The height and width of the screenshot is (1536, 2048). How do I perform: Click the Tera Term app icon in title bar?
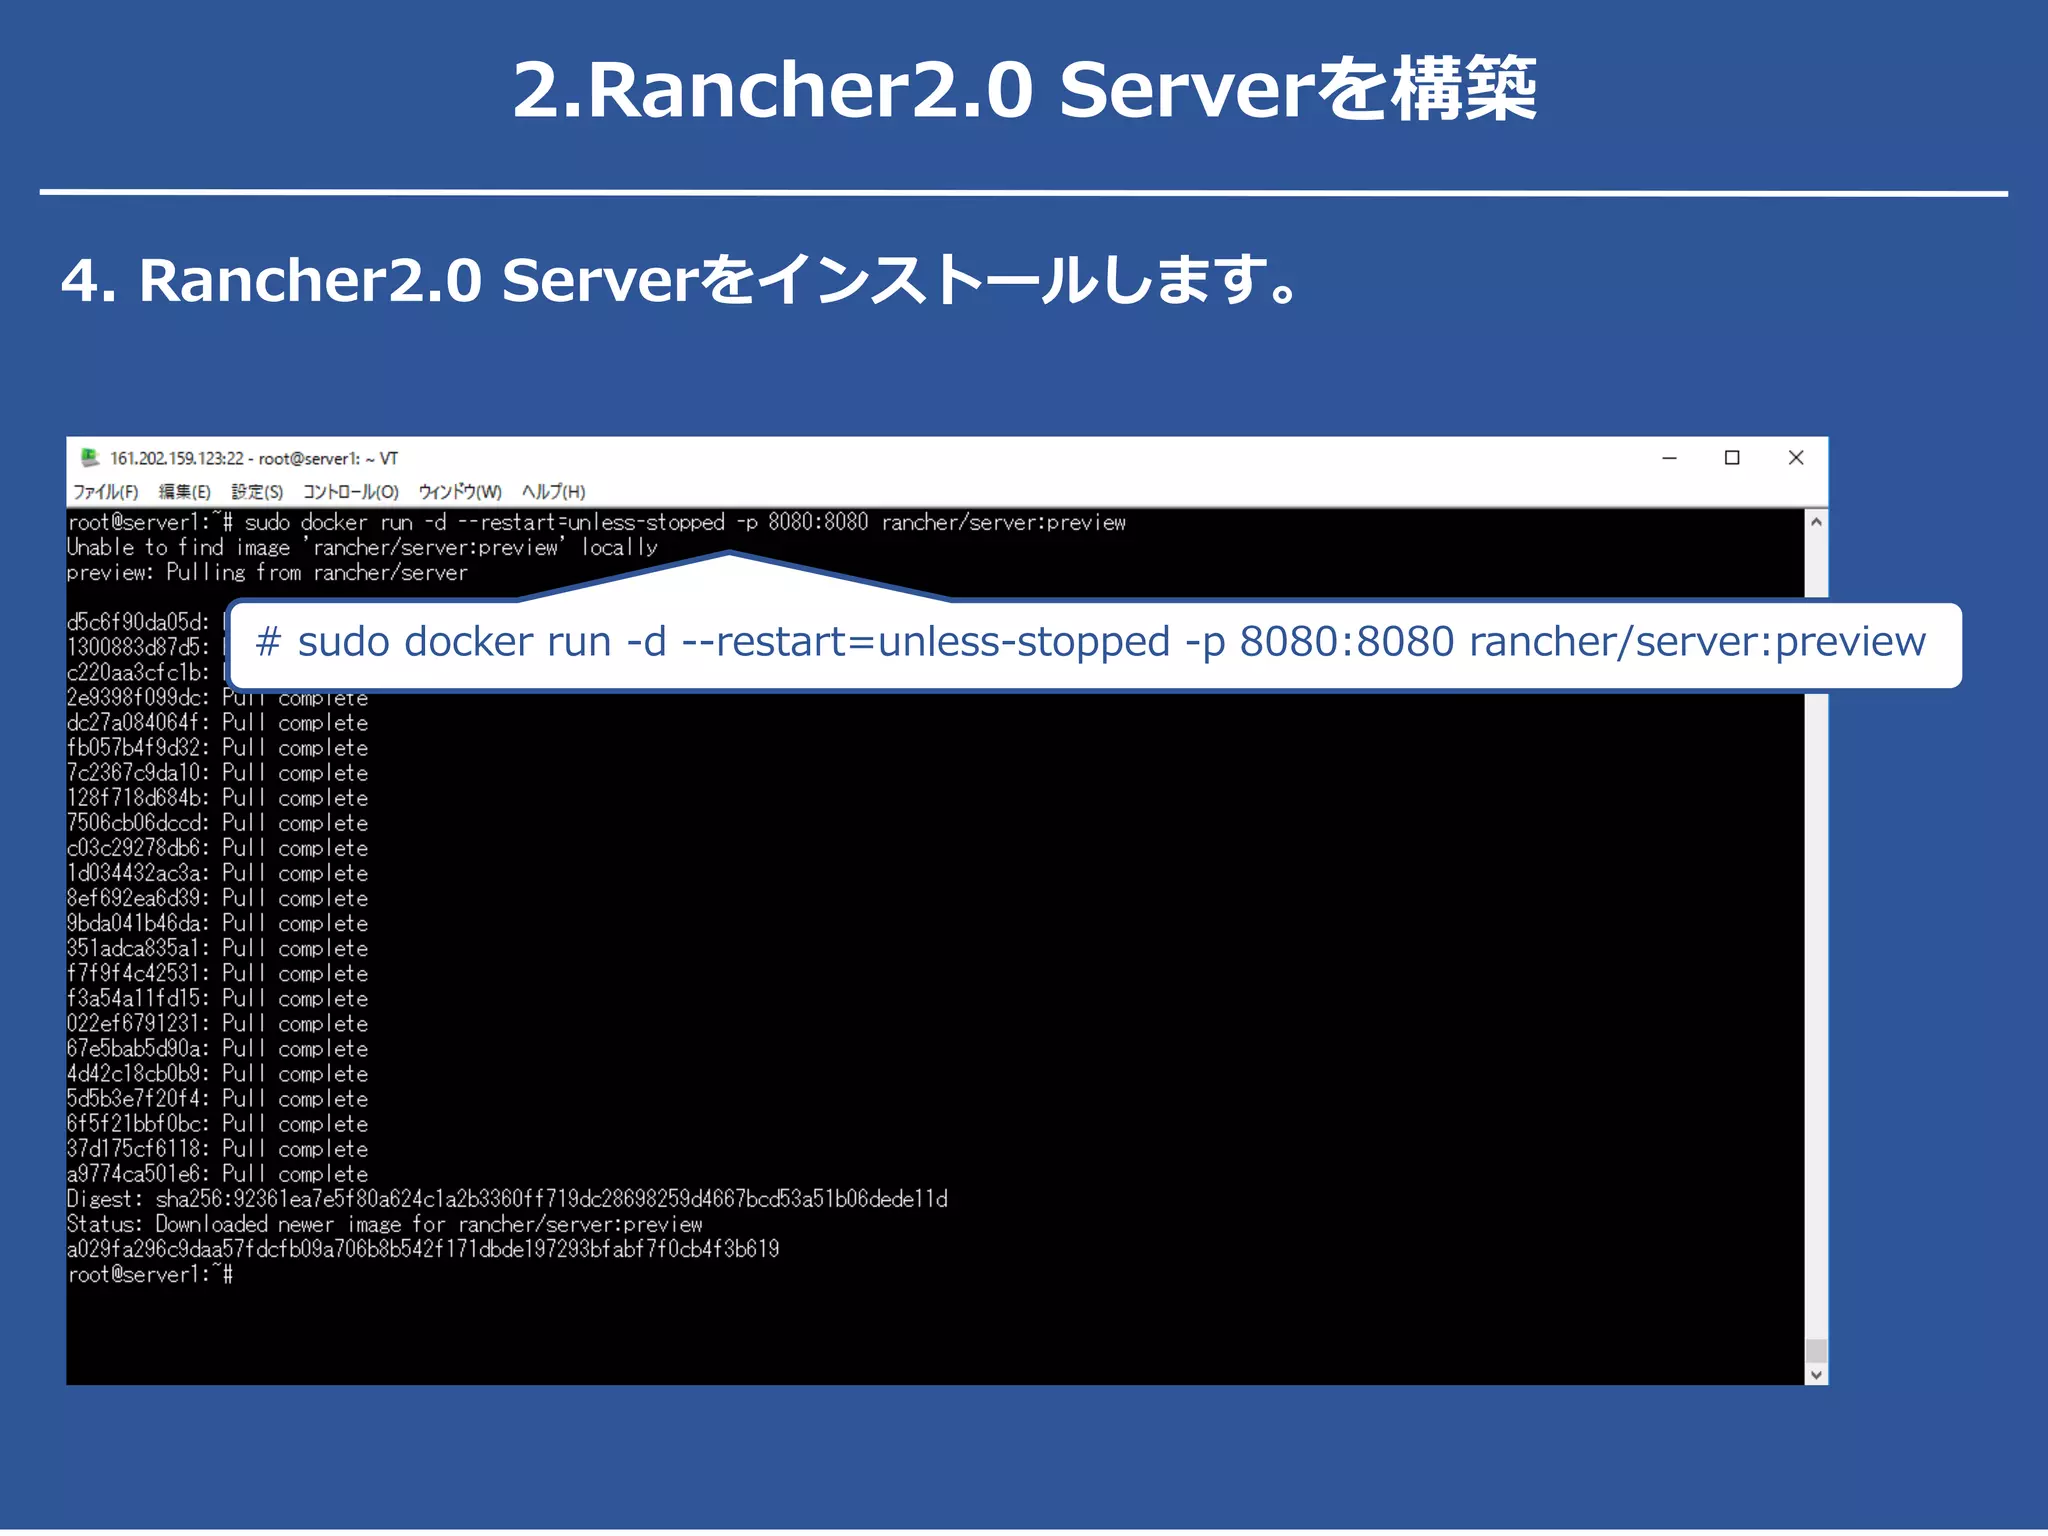90,457
